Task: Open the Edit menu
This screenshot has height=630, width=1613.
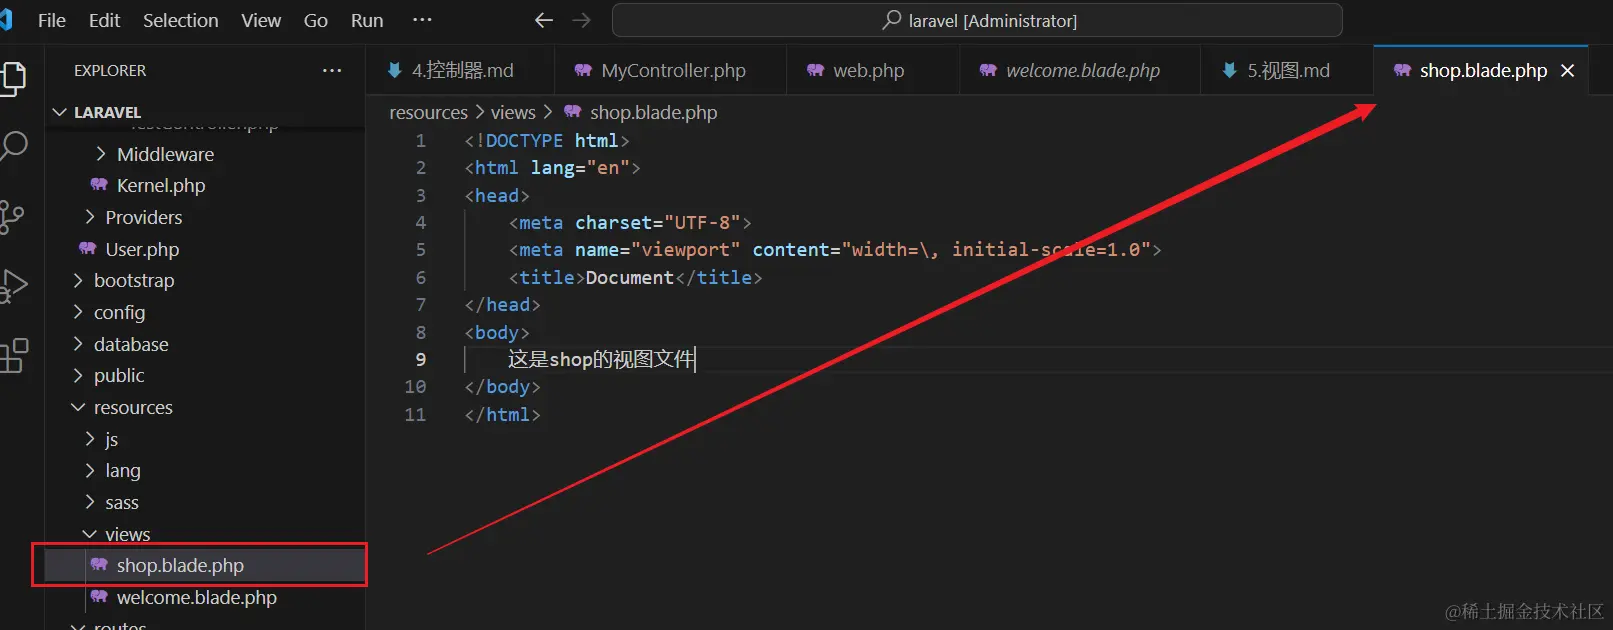Action: (104, 20)
